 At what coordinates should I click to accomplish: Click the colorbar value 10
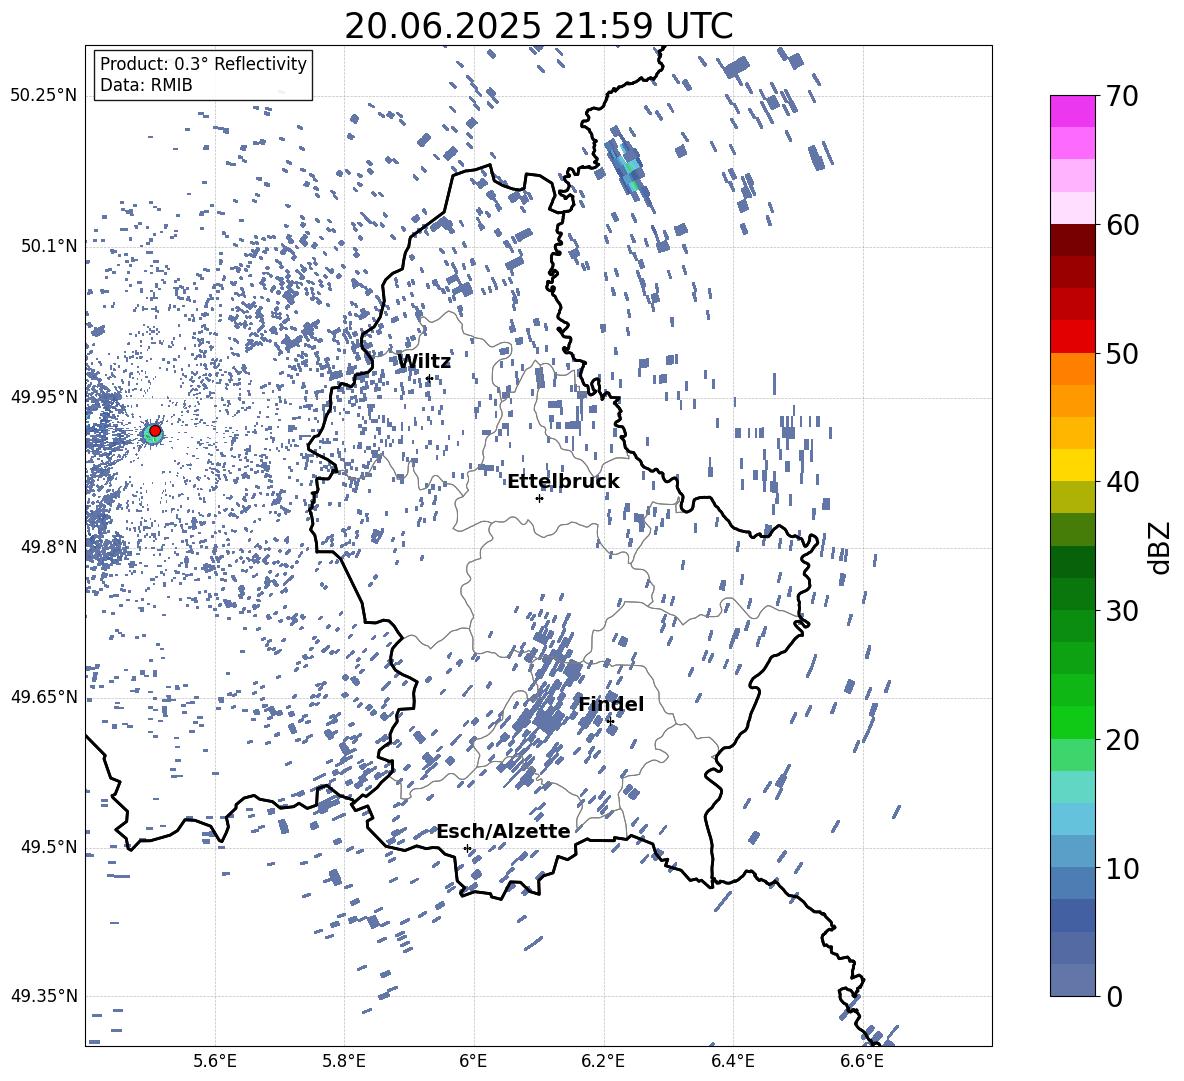[x=1122, y=868]
